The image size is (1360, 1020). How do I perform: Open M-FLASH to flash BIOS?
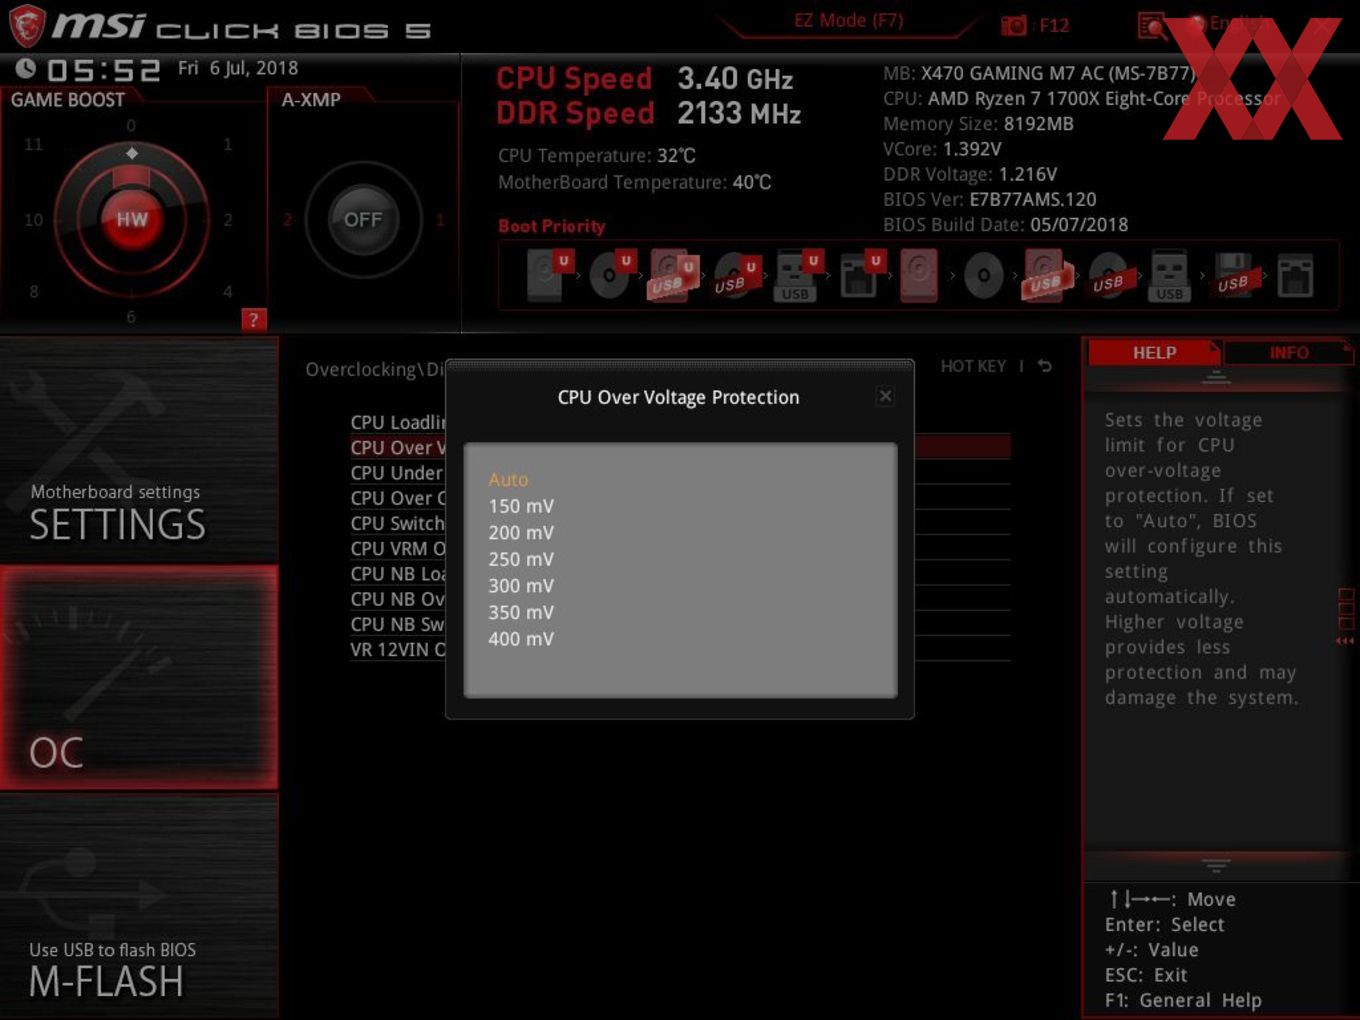139,905
